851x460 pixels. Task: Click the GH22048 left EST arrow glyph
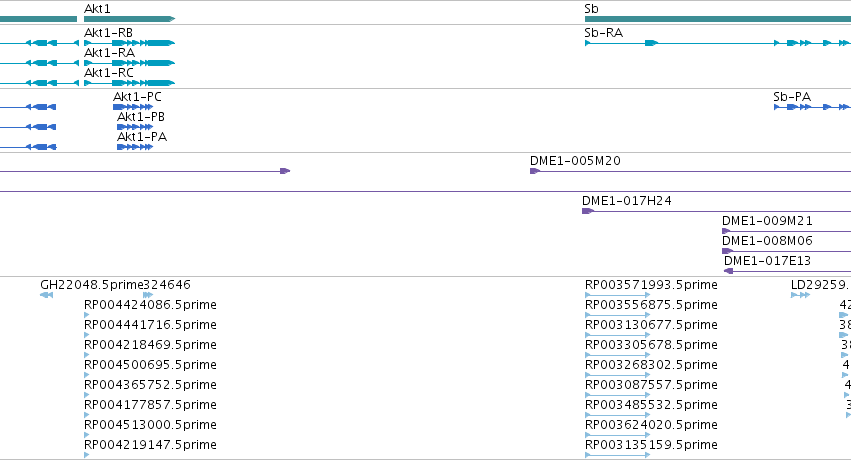[x=47, y=295]
